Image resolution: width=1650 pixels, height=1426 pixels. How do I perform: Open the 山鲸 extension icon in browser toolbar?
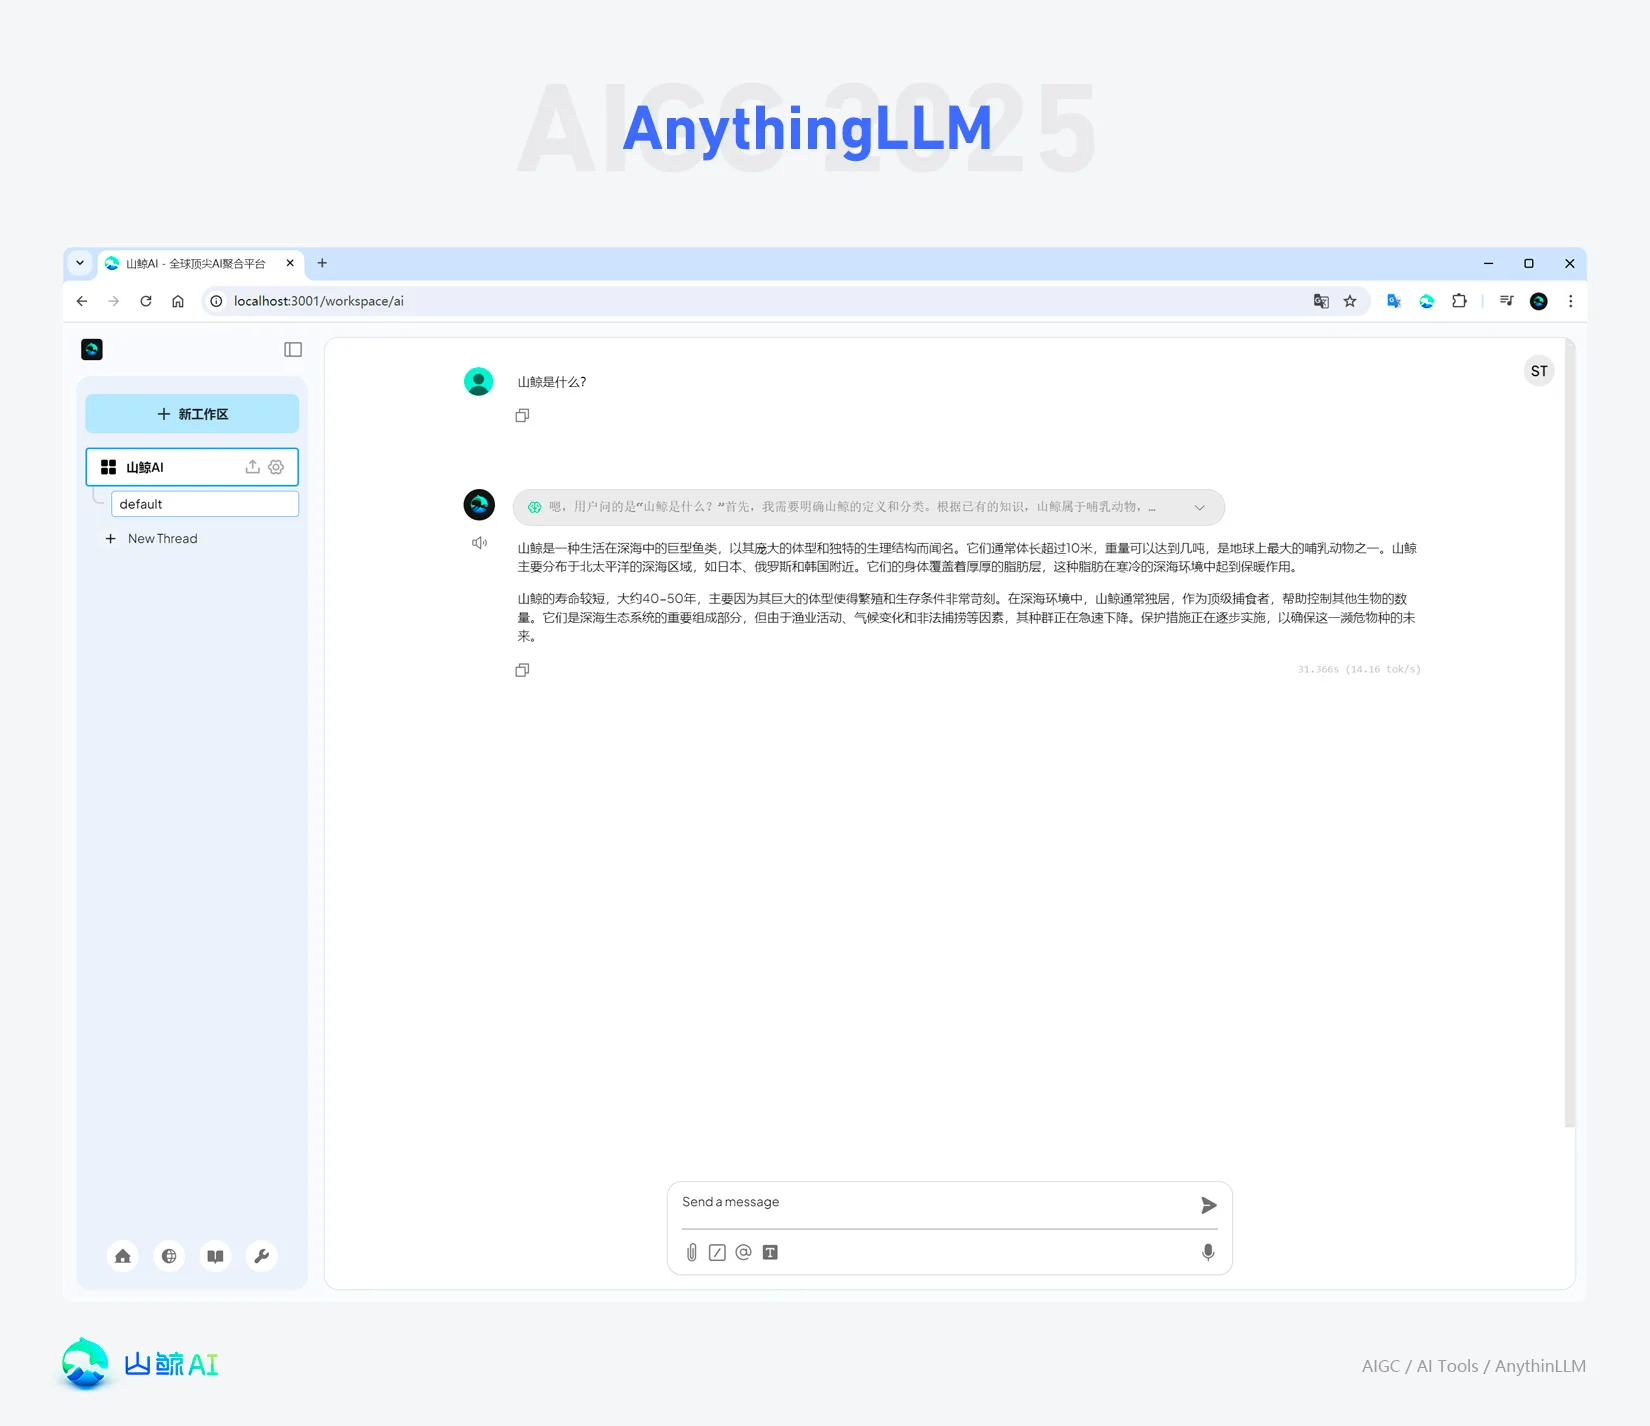(1427, 301)
